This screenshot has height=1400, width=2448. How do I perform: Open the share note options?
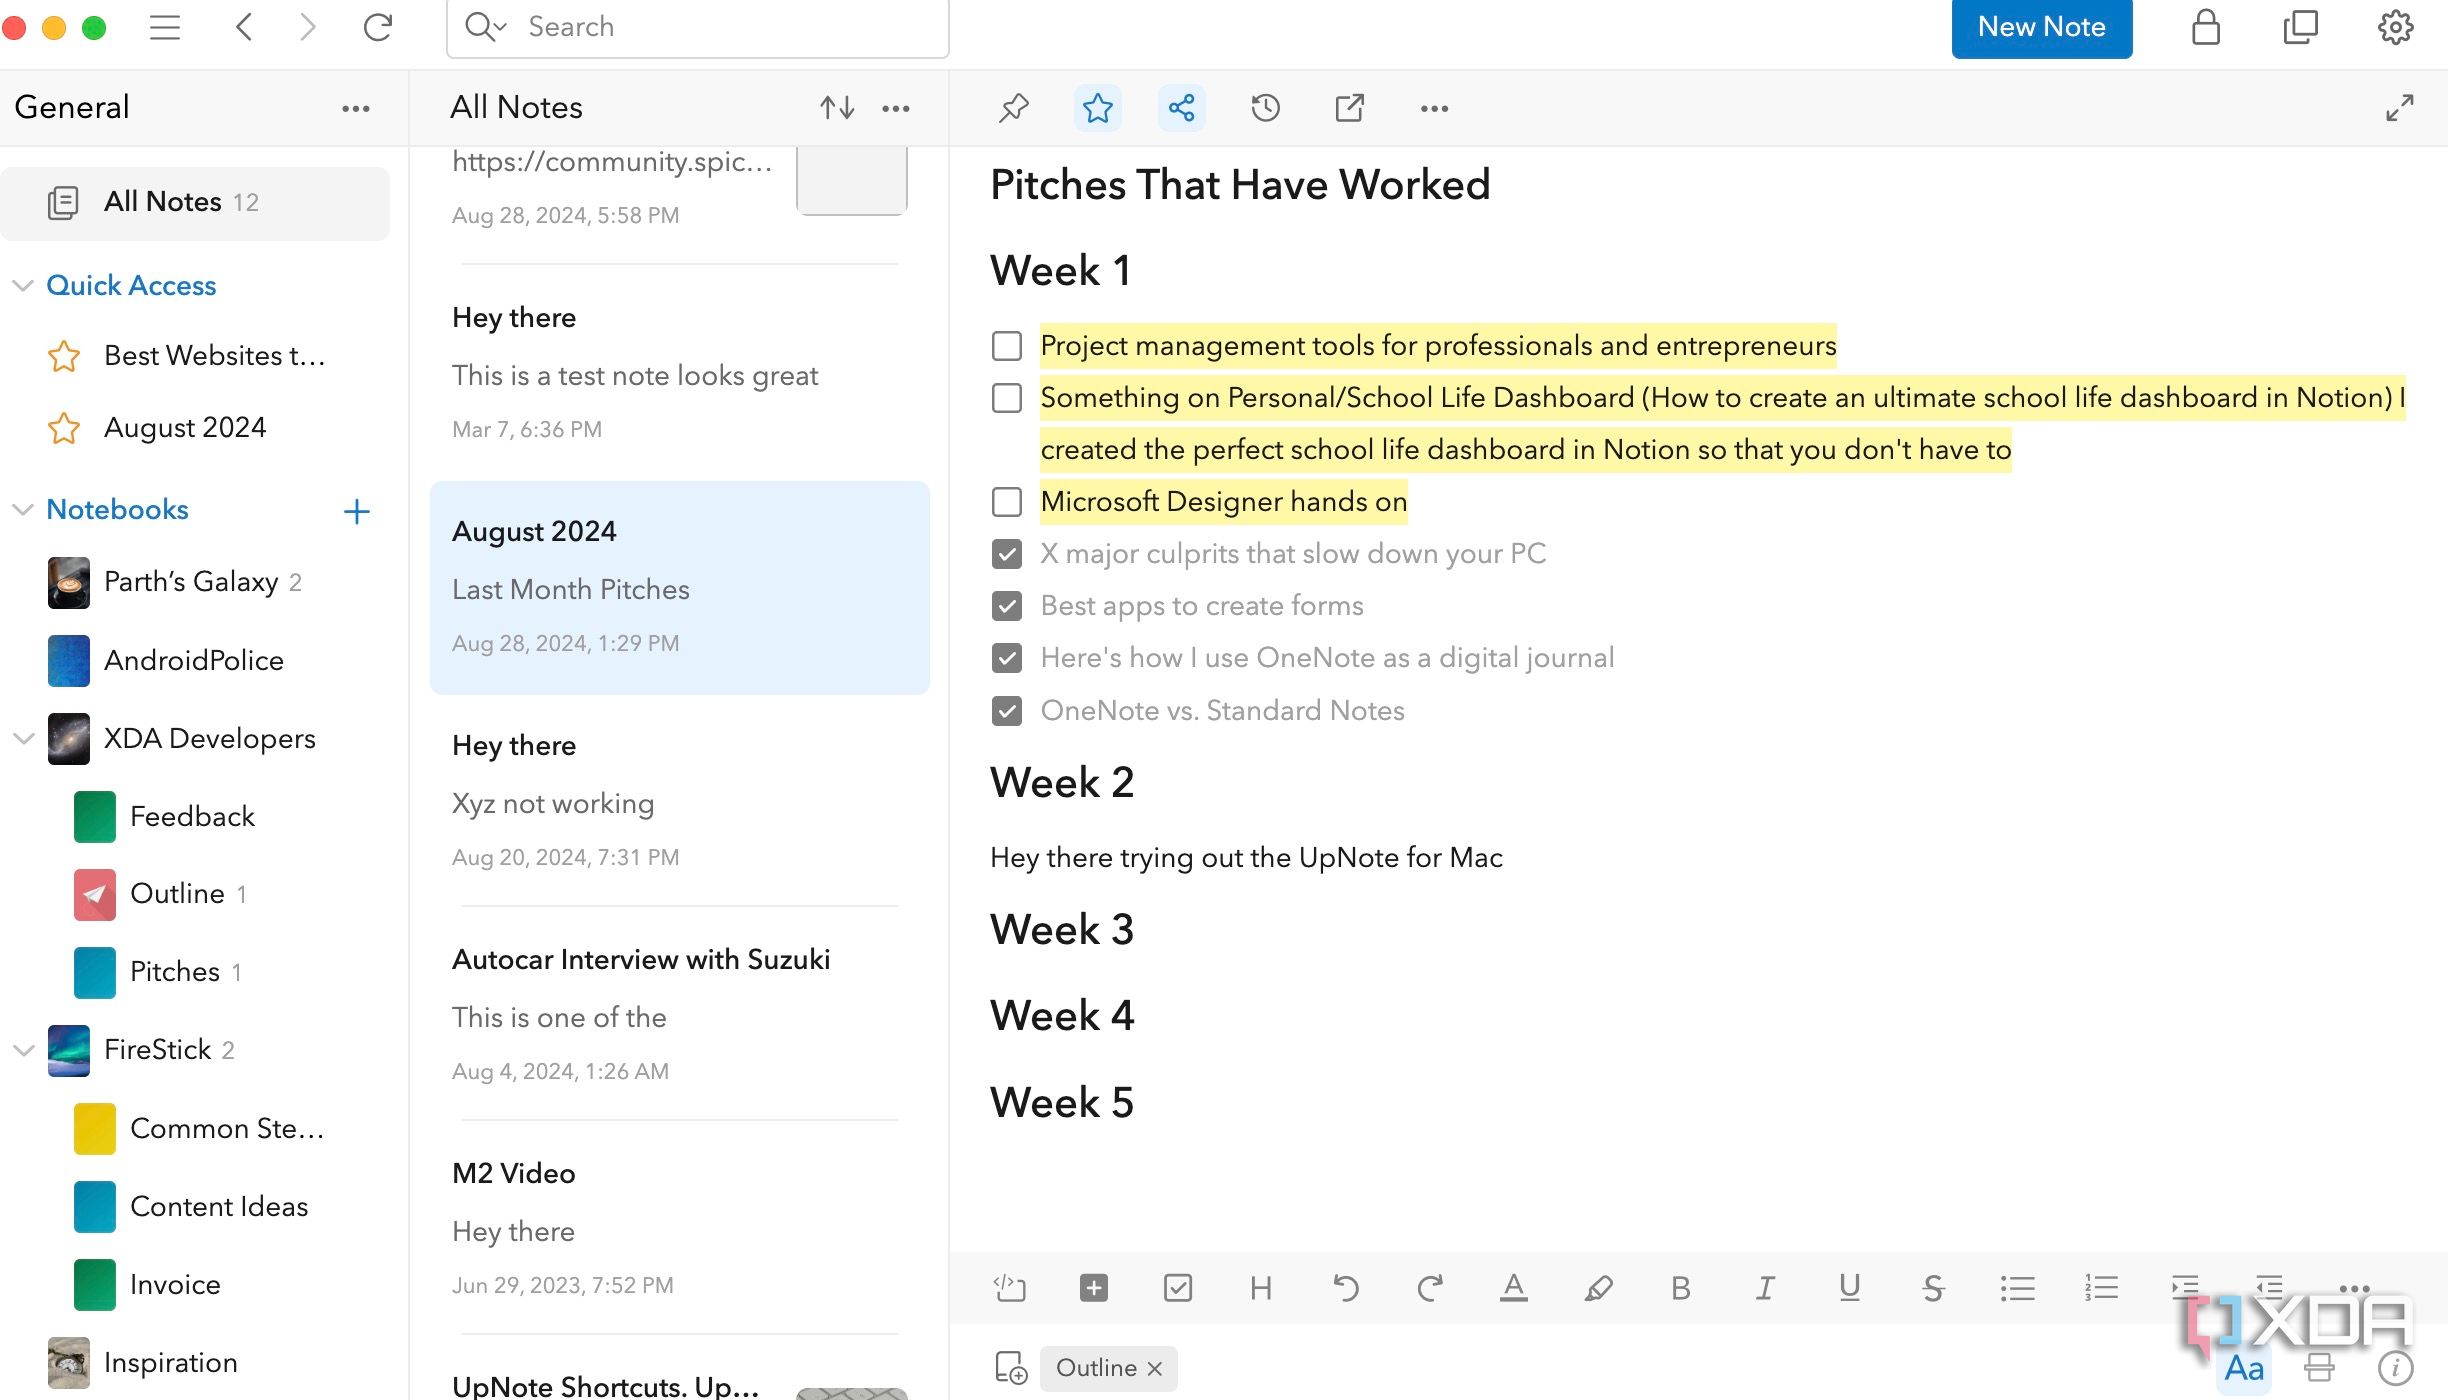click(x=1181, y=107)
